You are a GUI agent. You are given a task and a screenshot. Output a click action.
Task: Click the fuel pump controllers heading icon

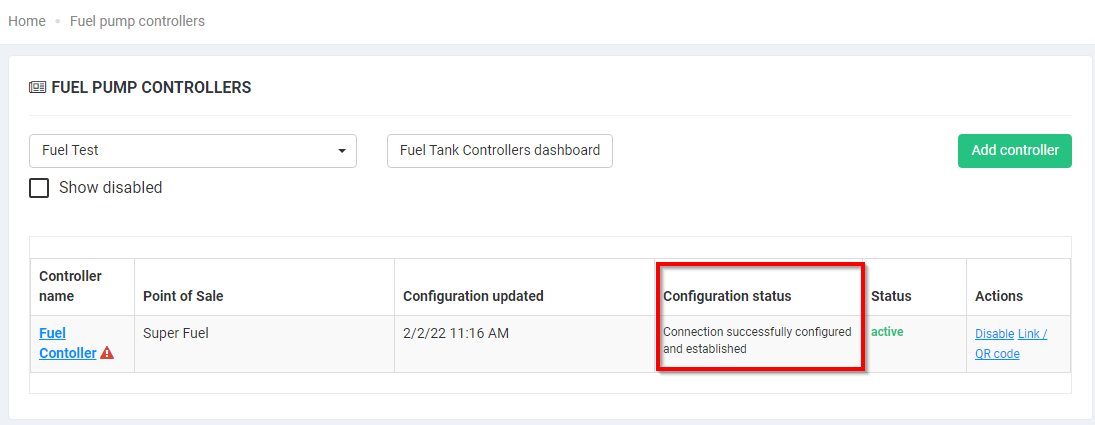coord(37,88)
